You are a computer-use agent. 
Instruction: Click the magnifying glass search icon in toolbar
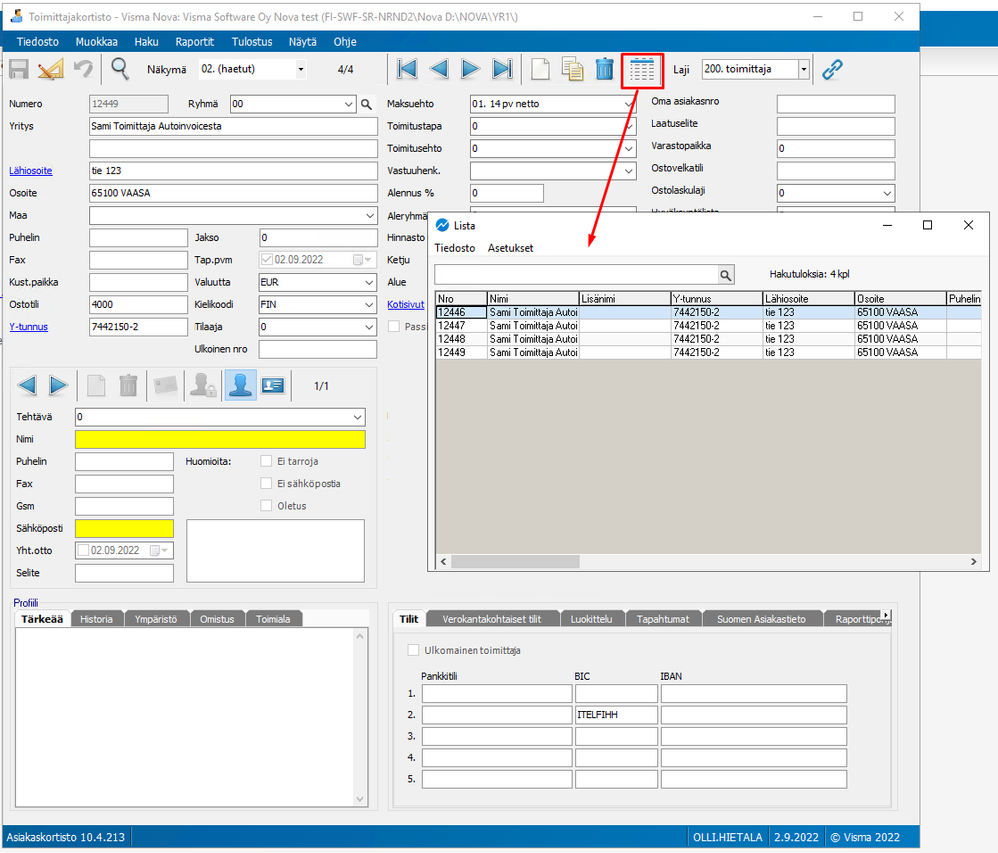click(120, 69)
